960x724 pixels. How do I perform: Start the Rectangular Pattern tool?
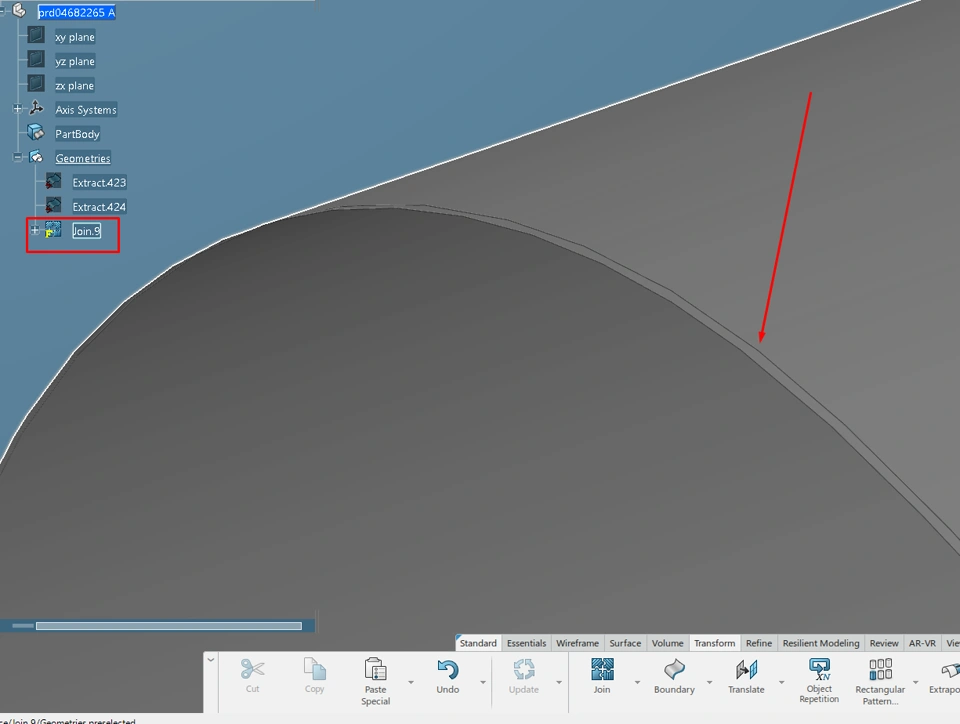click(880, 682)
